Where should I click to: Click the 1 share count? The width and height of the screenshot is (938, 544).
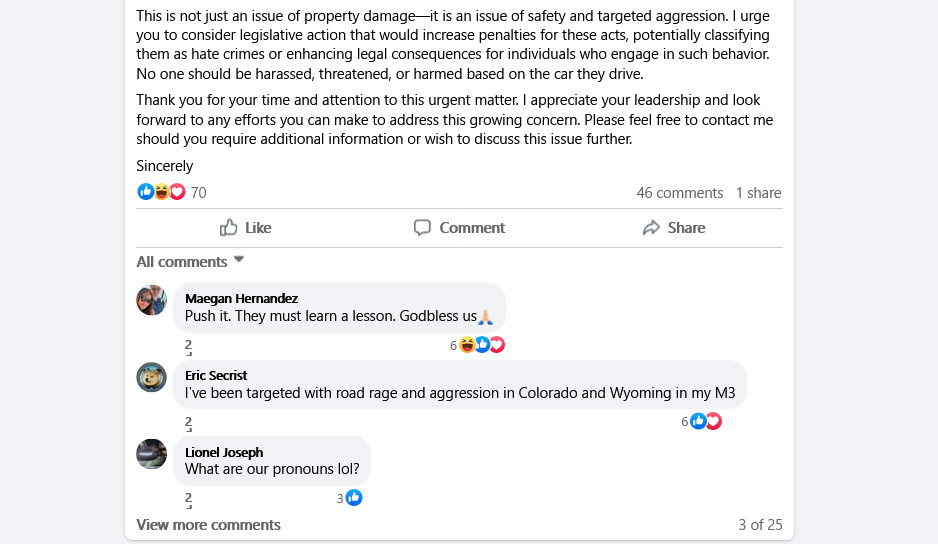click(x=758, y=193)
